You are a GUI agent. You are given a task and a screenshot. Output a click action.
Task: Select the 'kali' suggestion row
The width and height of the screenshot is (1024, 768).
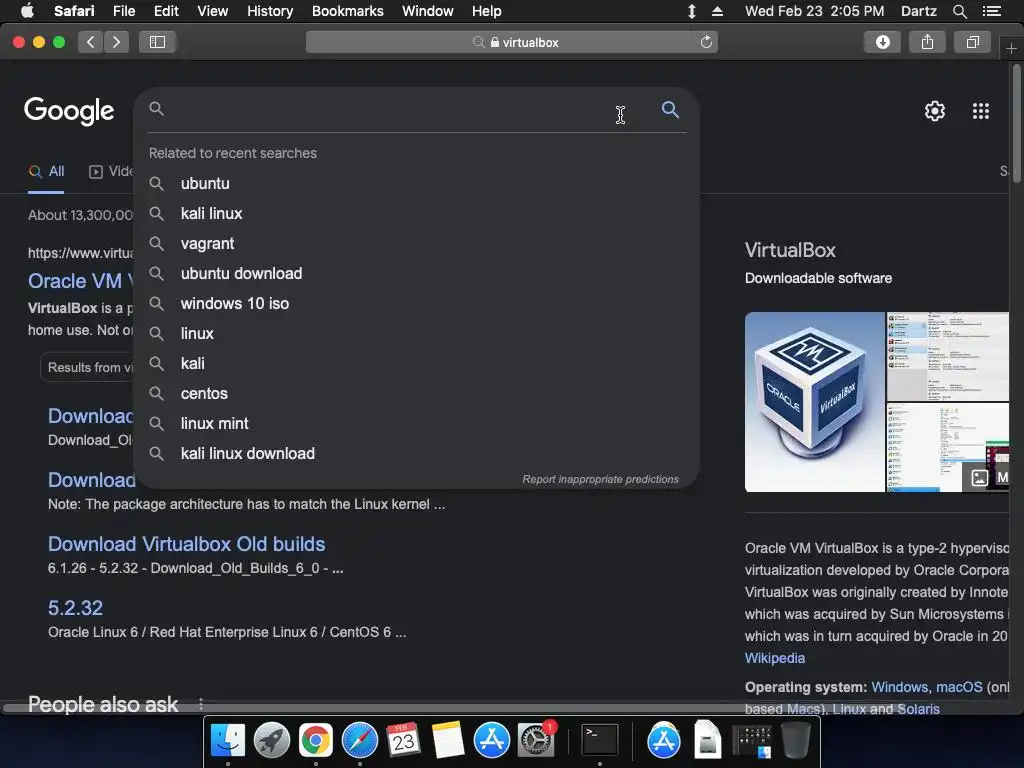pyautogui.click(x=417, y=364)
